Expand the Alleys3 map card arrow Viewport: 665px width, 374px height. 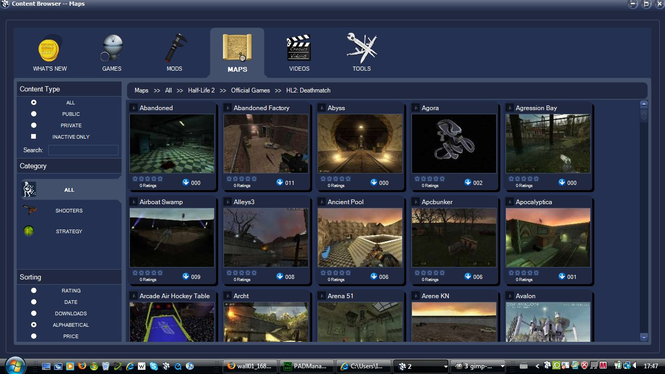tap(228, 202)
